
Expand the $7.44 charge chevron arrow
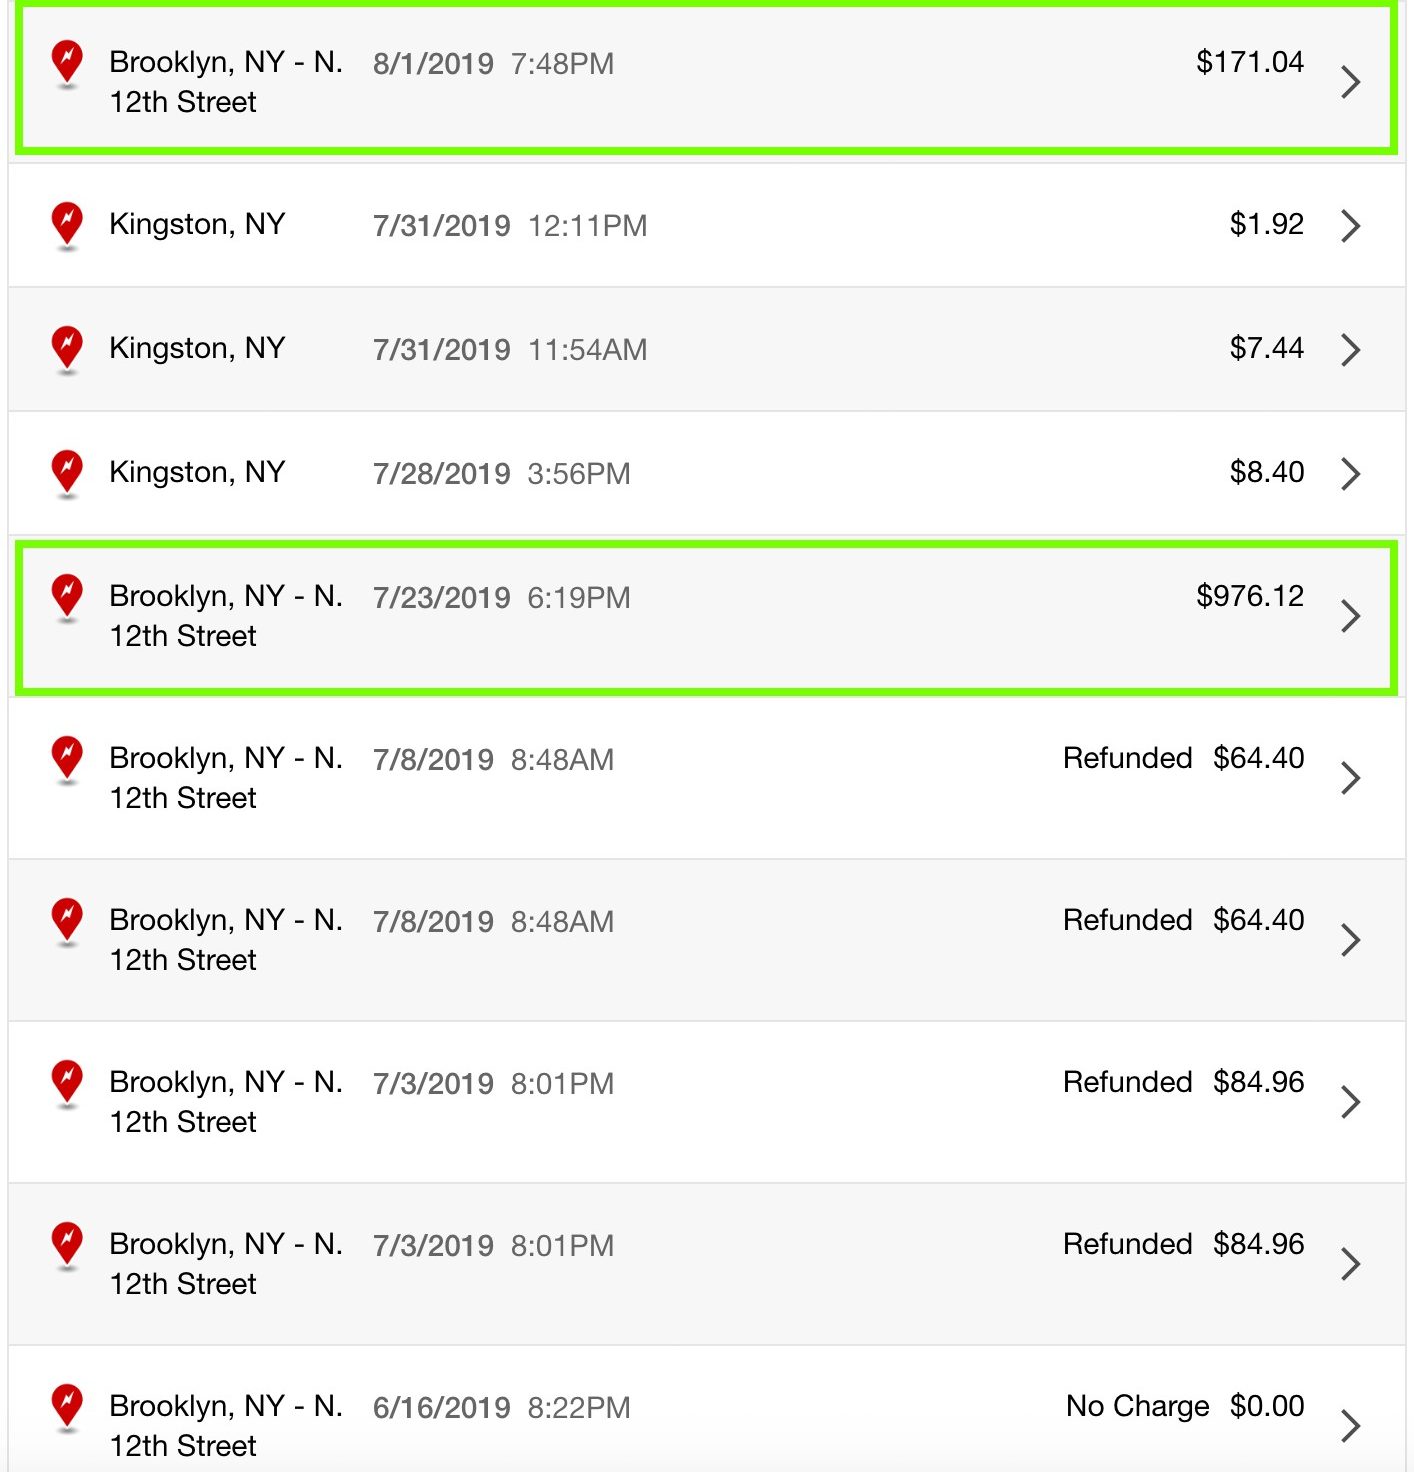1350,350
